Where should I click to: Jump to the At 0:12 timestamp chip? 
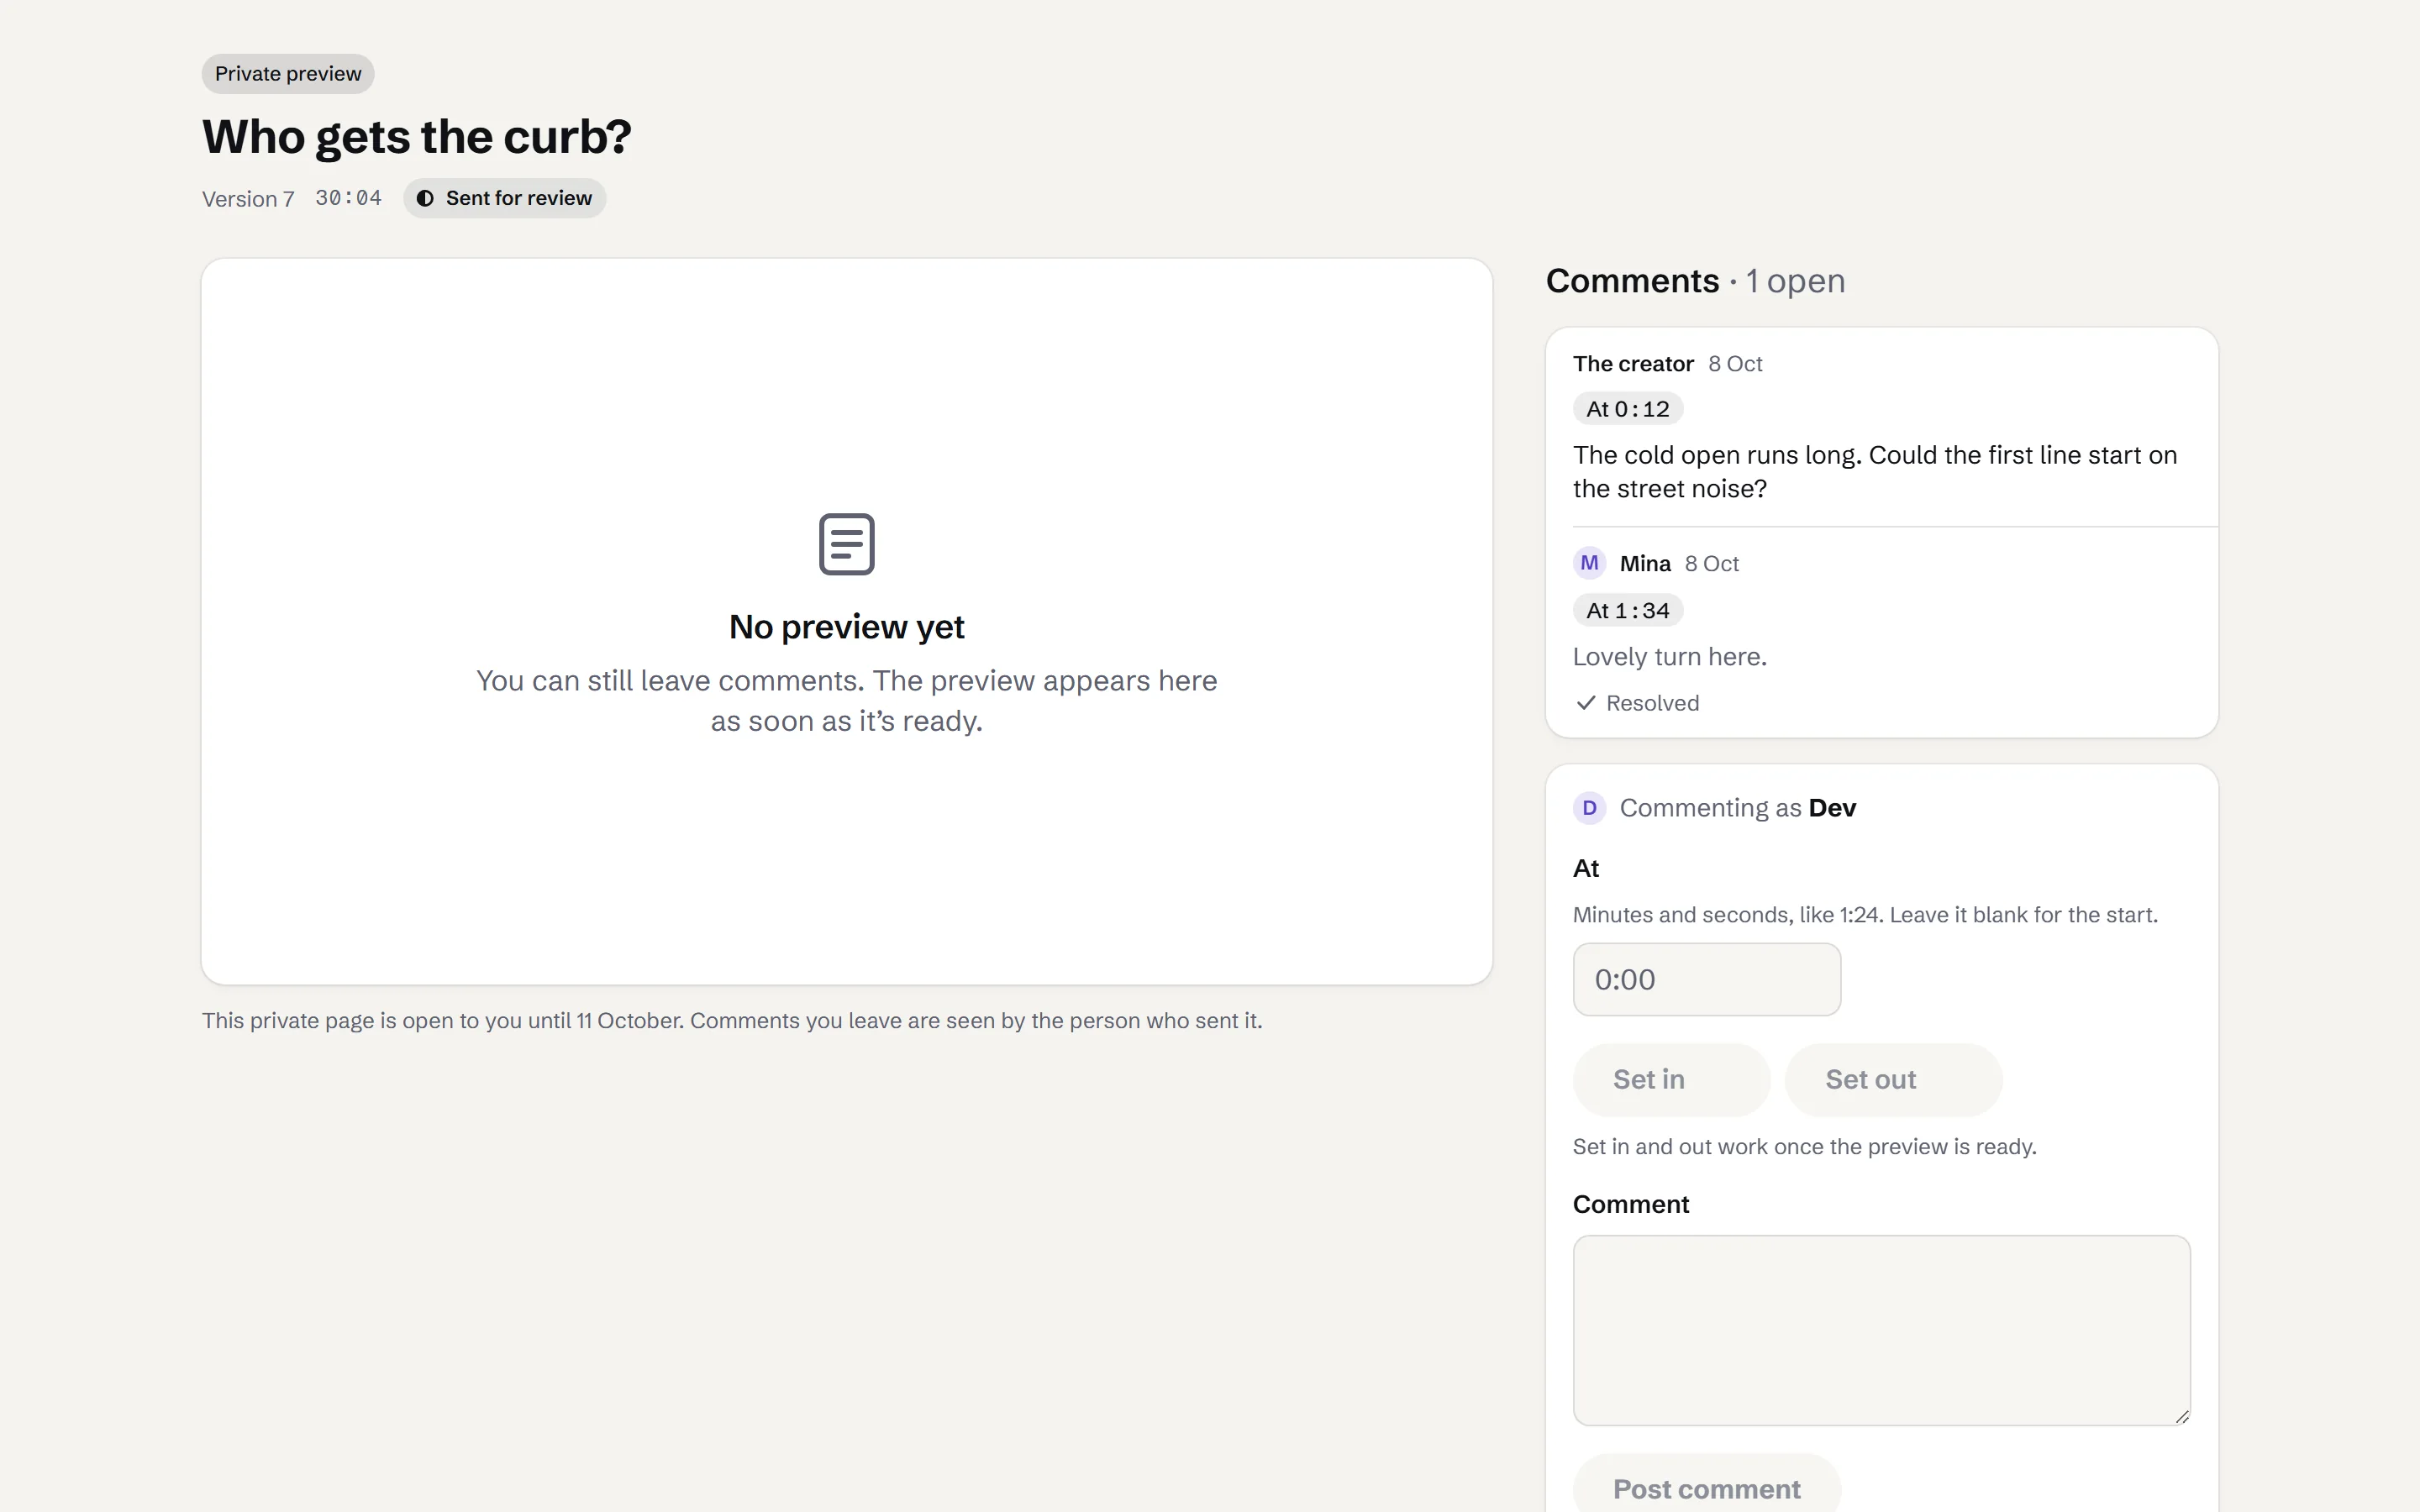click(1628, 409)
